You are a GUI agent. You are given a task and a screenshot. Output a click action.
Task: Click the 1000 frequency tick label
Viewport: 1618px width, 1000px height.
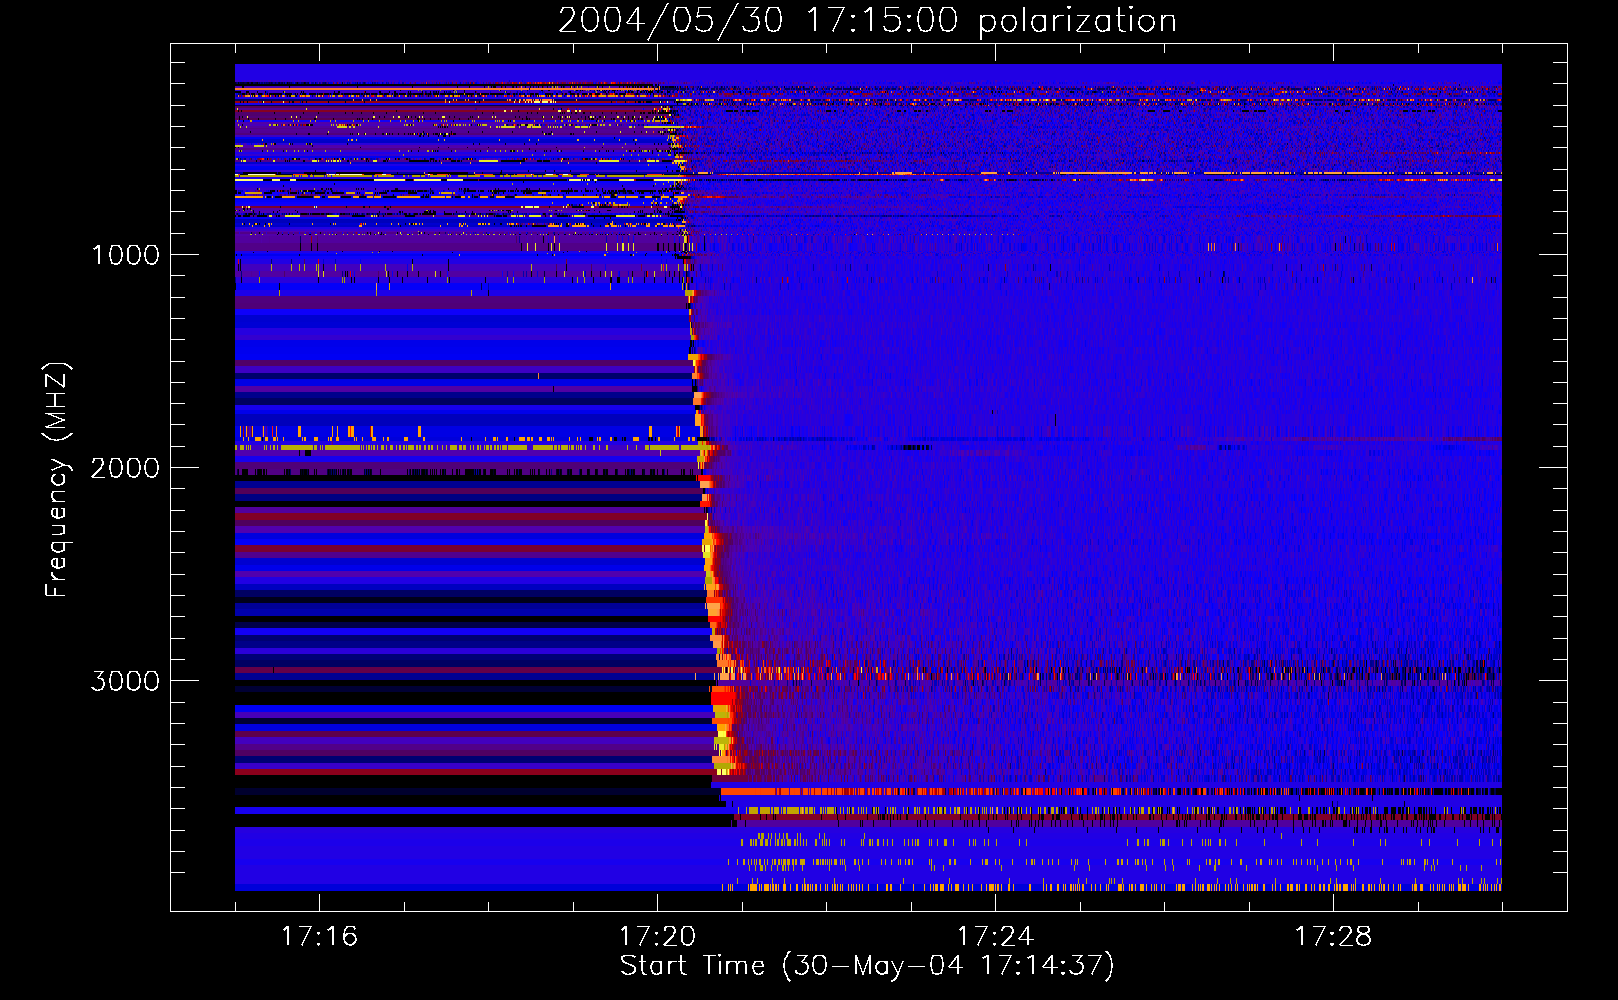126,255
